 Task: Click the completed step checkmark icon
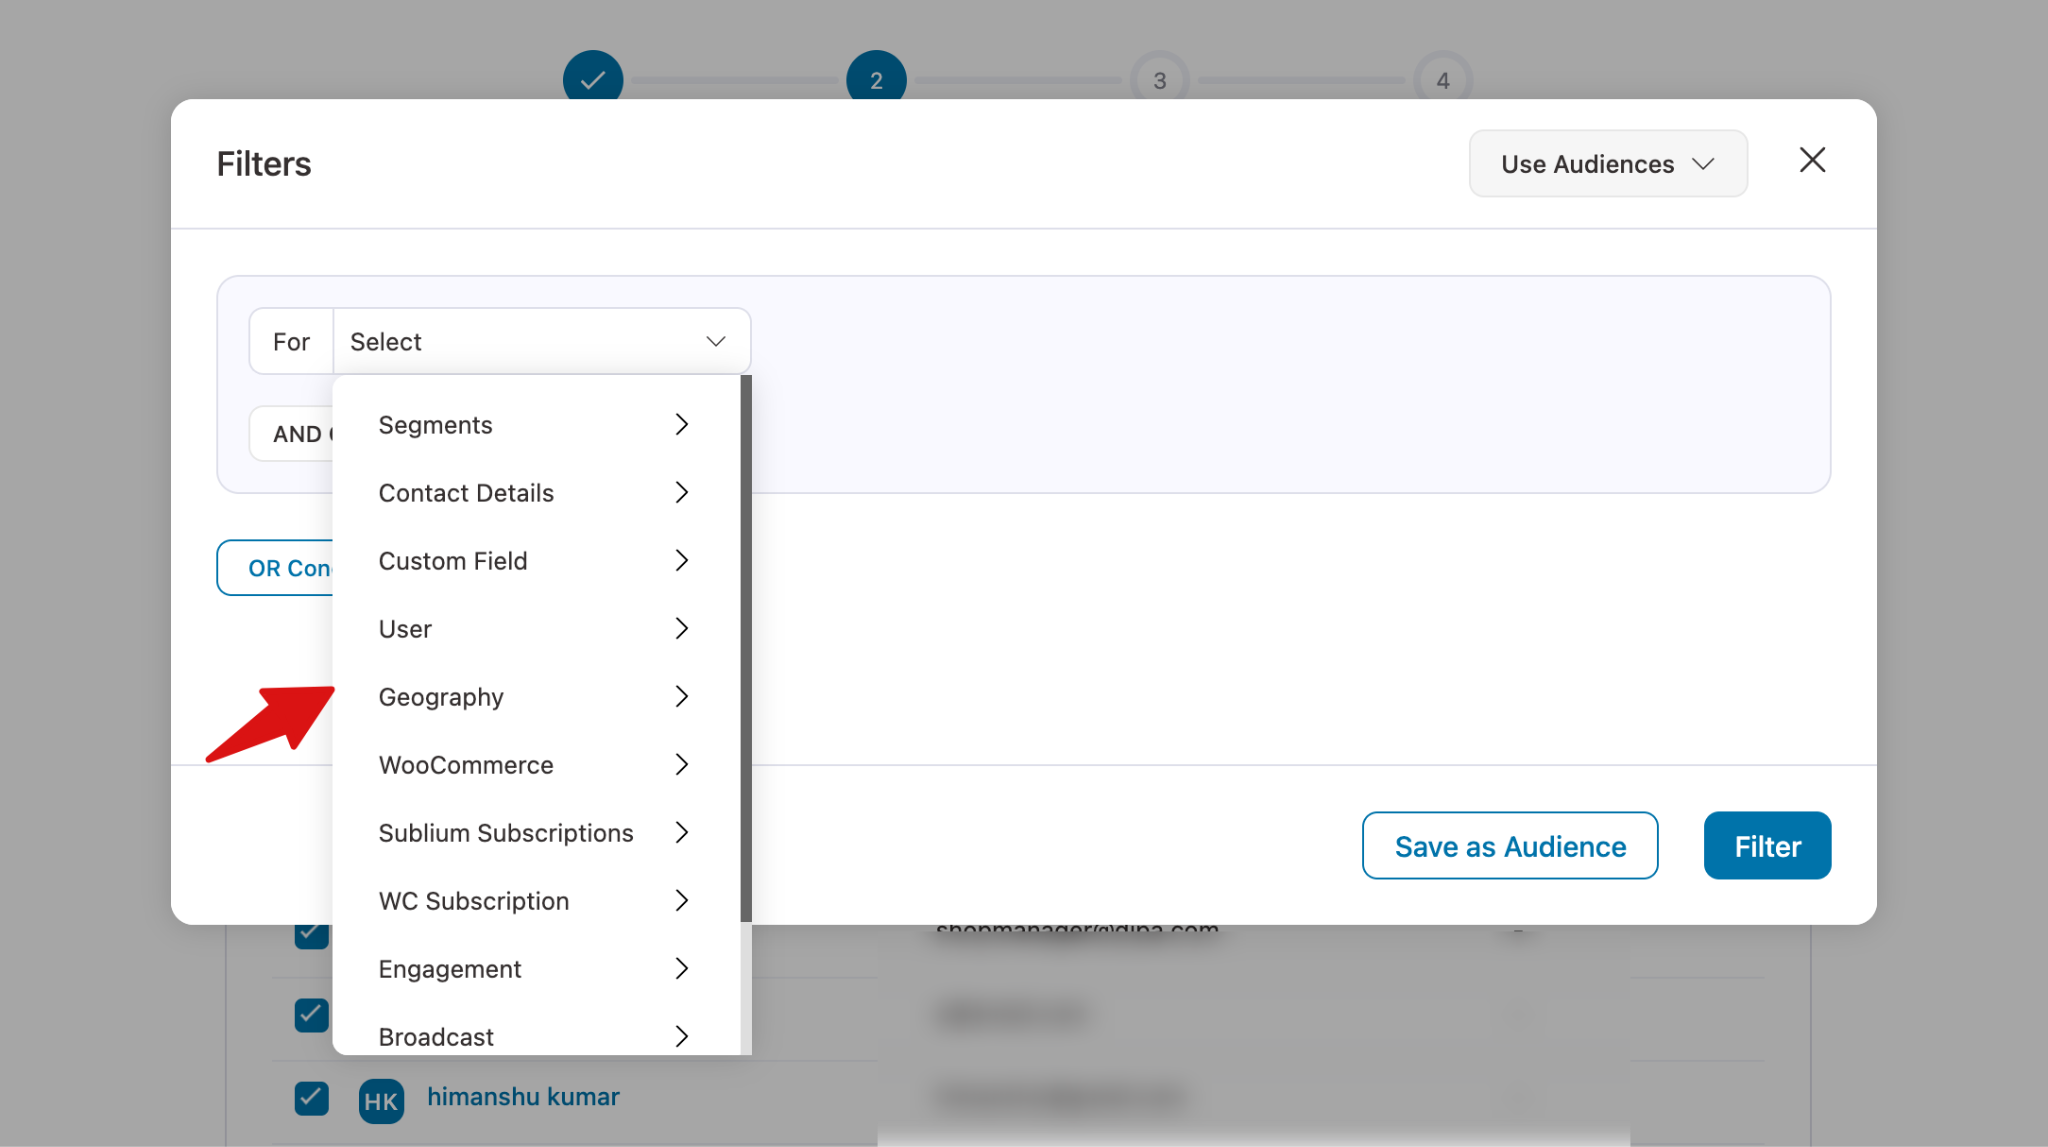coord(593,78)
